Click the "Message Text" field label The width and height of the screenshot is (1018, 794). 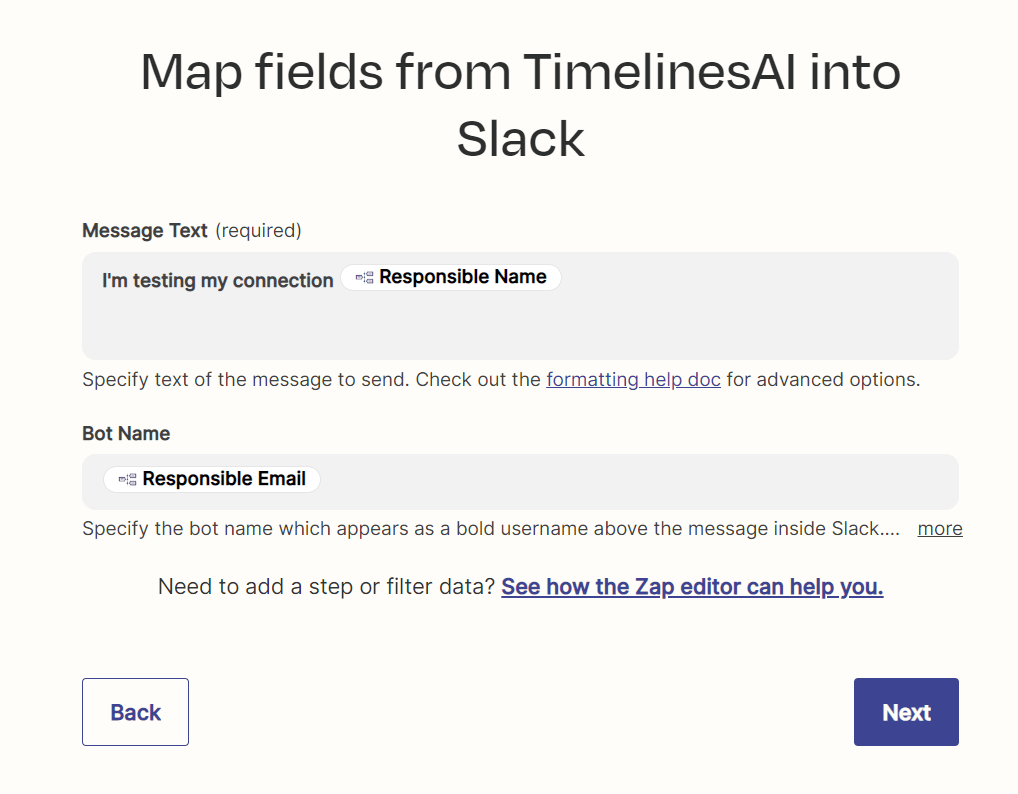pos(145,231)
